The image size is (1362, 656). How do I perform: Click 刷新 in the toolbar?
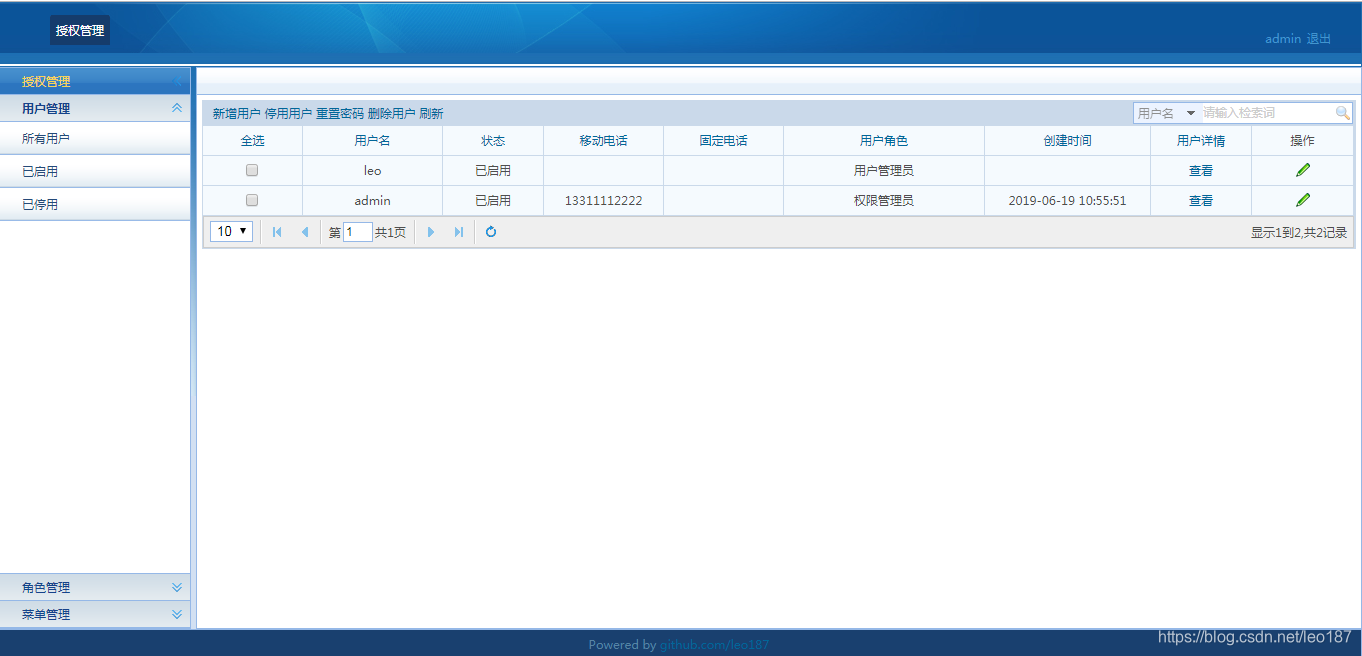431,114
